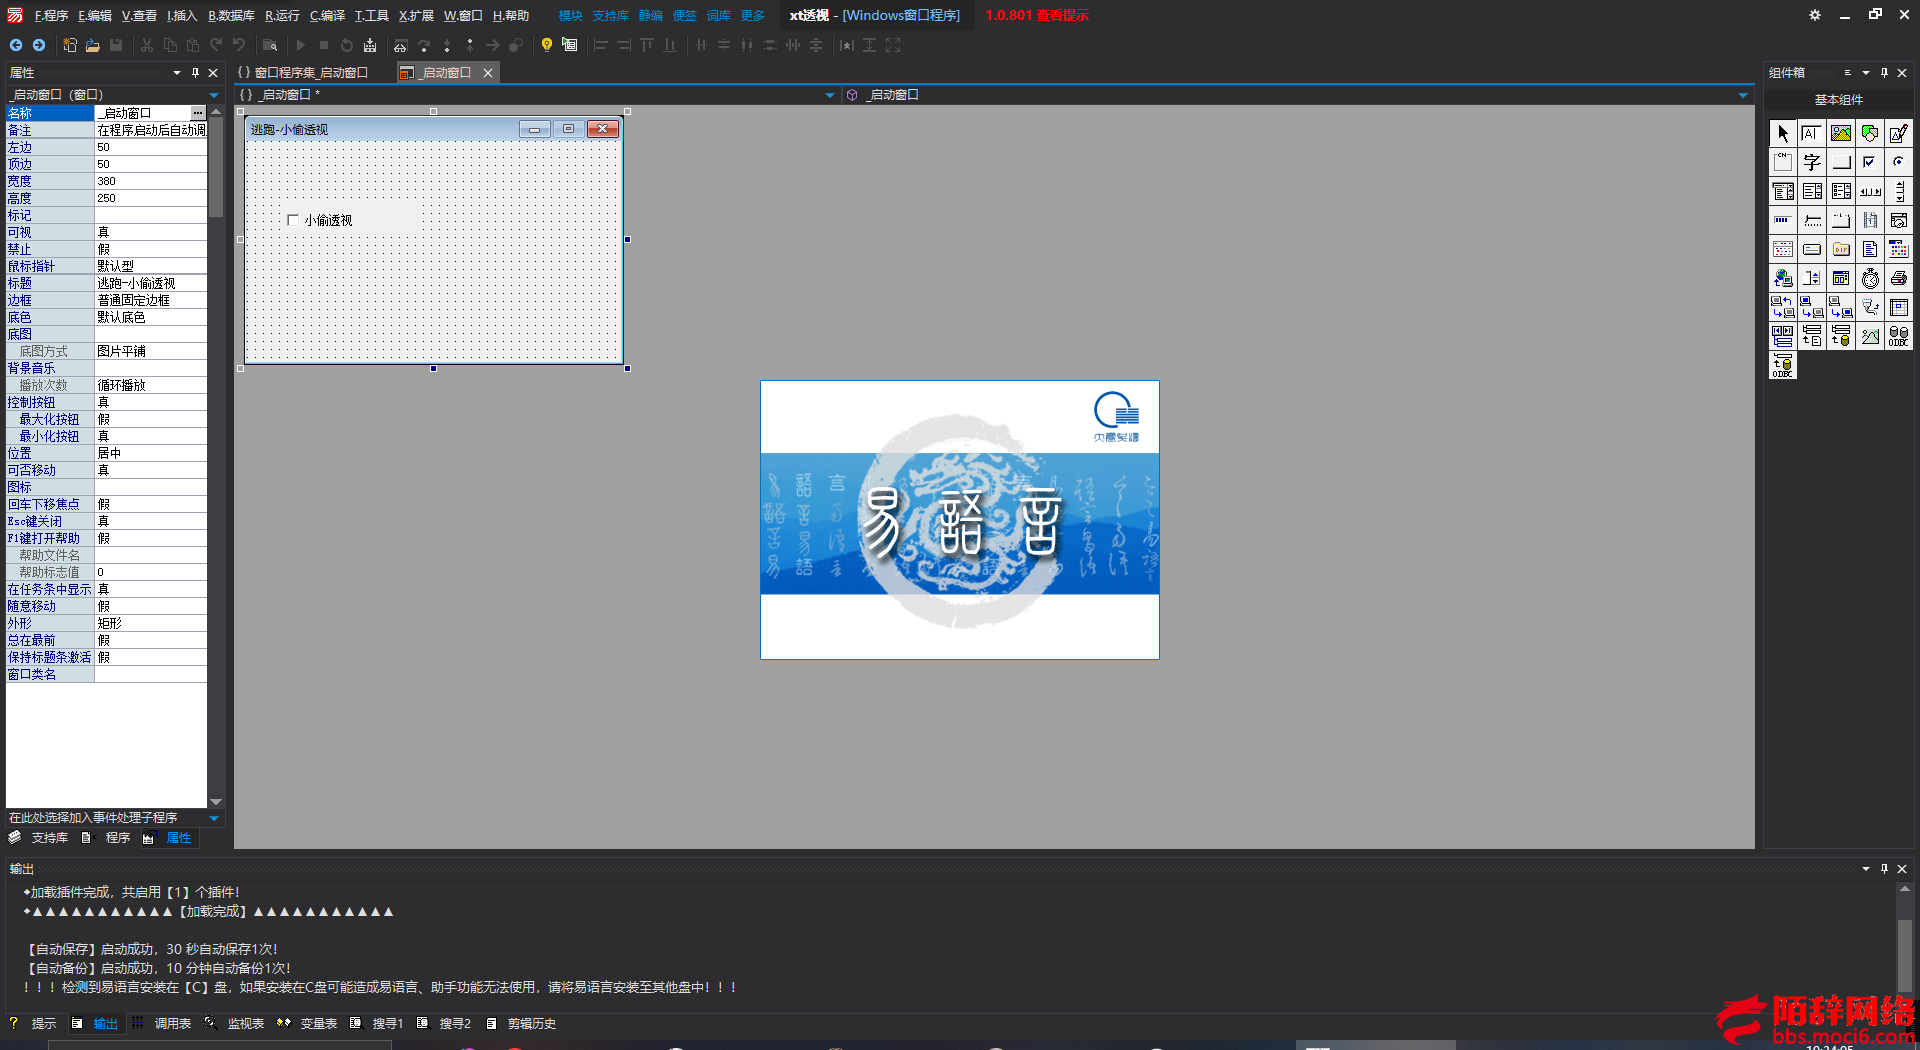Image resolution: width=1920 pixels, height=1050 pixels.
Task: Select the Combo Box component
Action: coord(1782,191)
